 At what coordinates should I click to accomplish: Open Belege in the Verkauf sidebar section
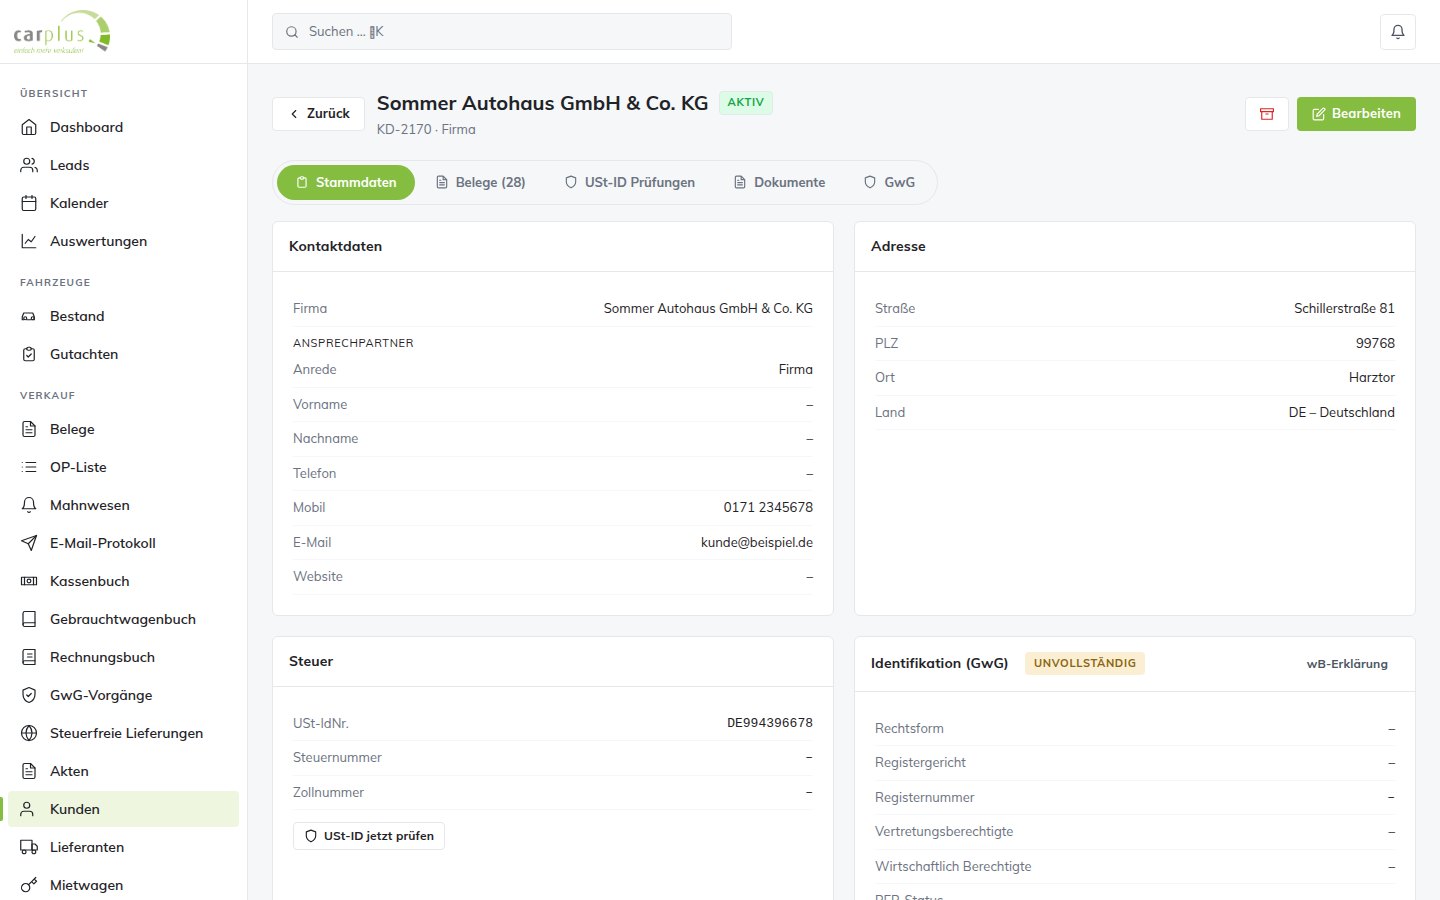click(x=123, y=429)
